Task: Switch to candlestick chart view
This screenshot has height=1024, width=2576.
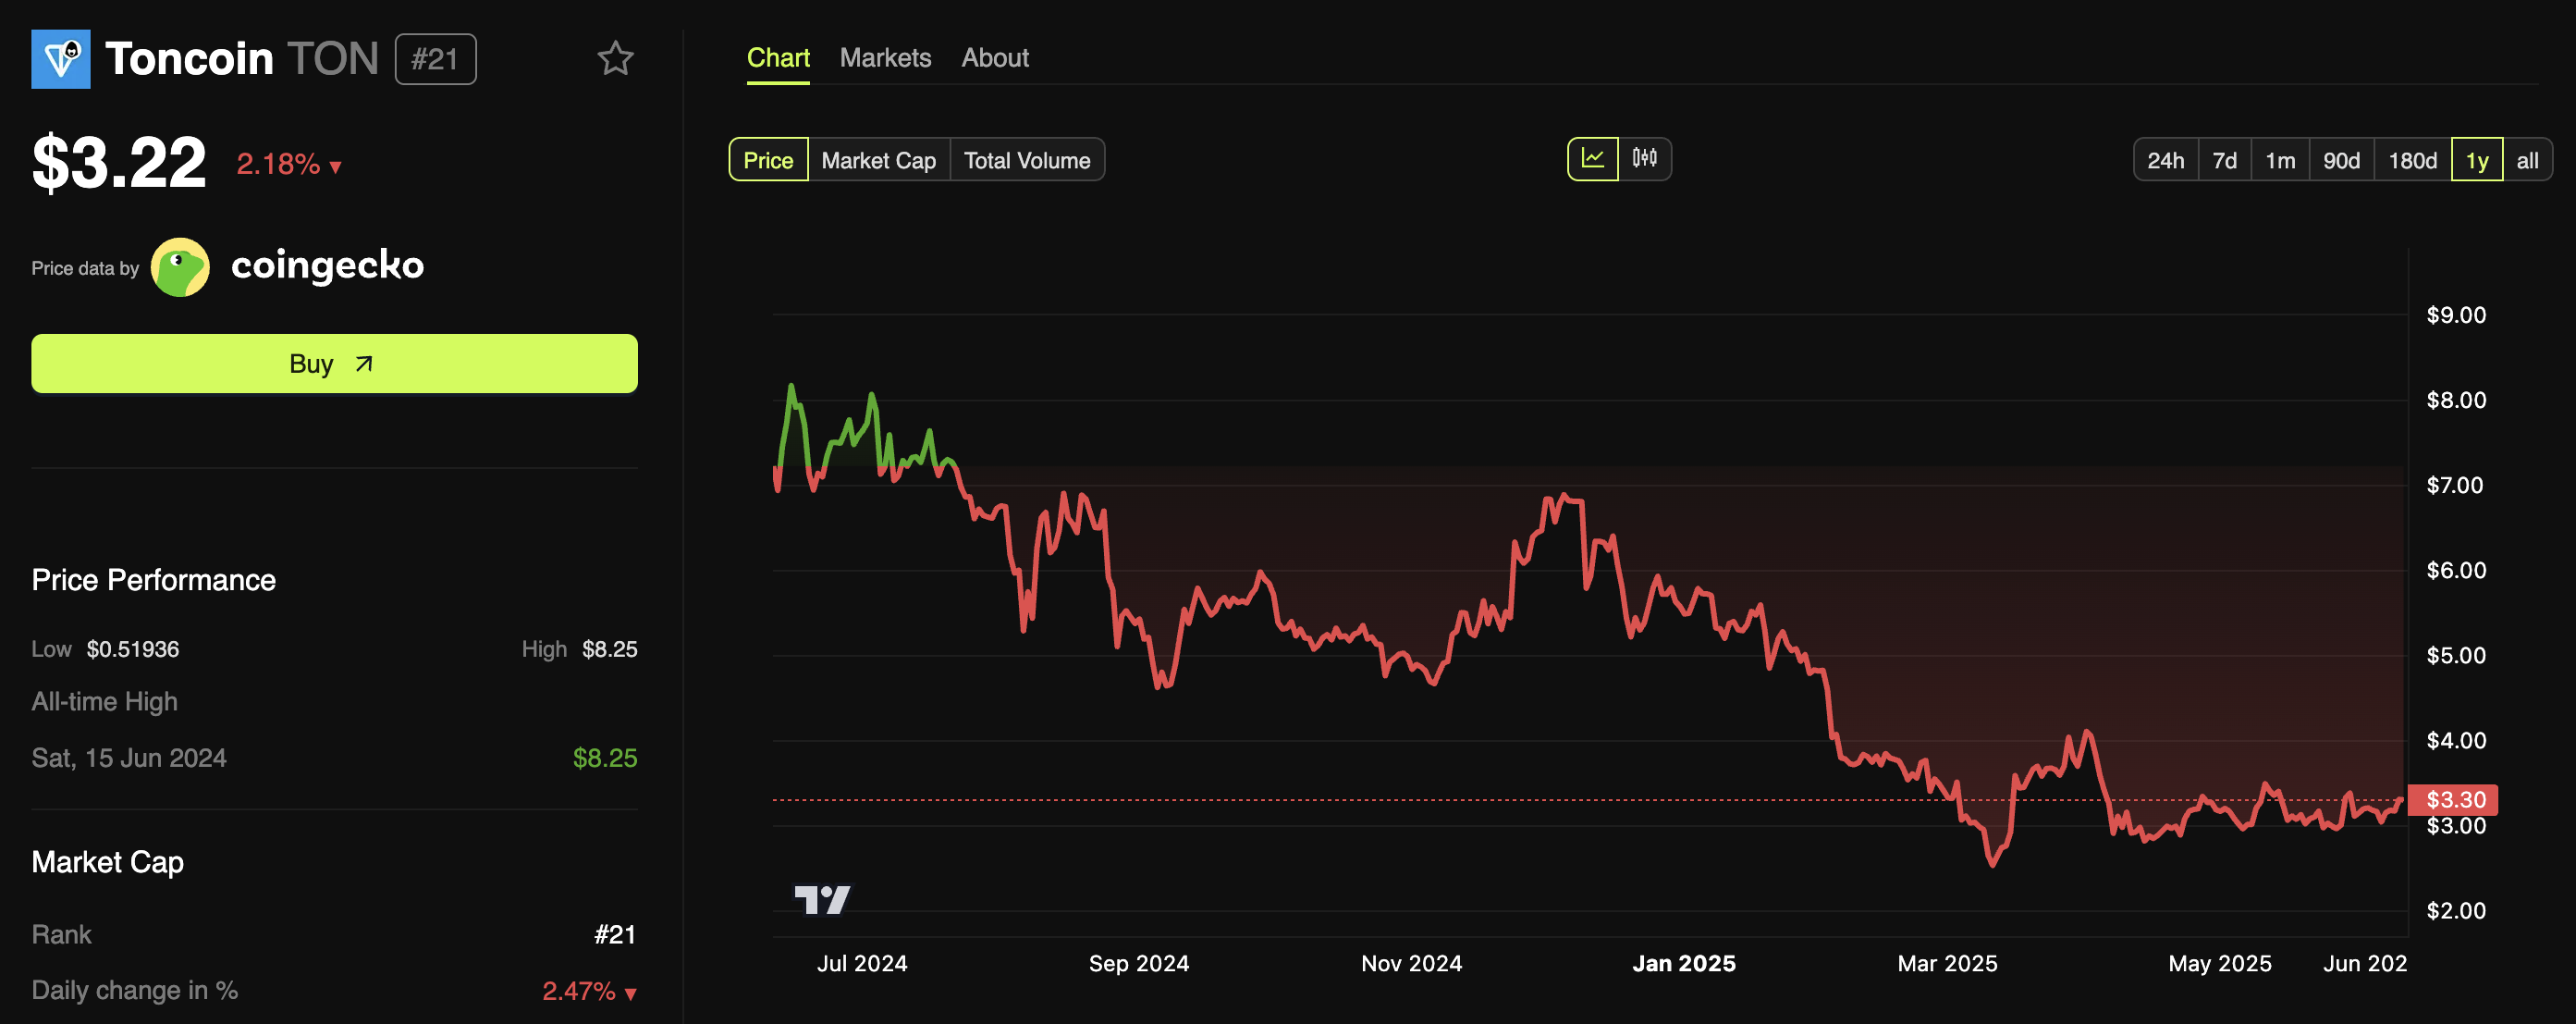Action: (x=1644, y=159)
